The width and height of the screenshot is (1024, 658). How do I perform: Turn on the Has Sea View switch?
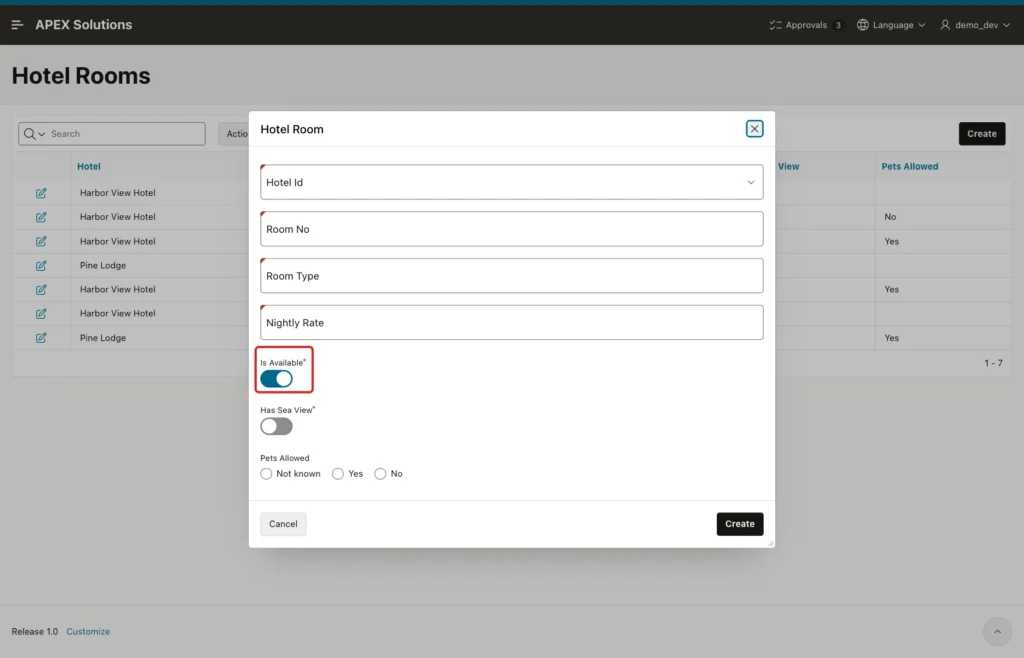[x=276, y=426]
